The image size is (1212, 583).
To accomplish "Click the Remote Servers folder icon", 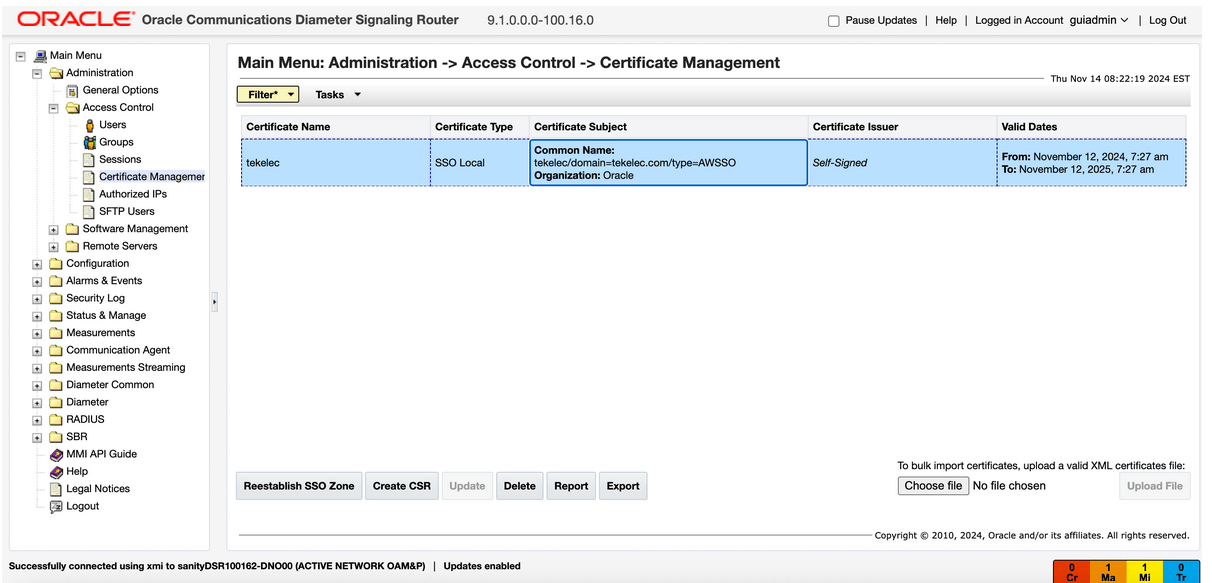I will pyautogui.click(x=73, y=246).
